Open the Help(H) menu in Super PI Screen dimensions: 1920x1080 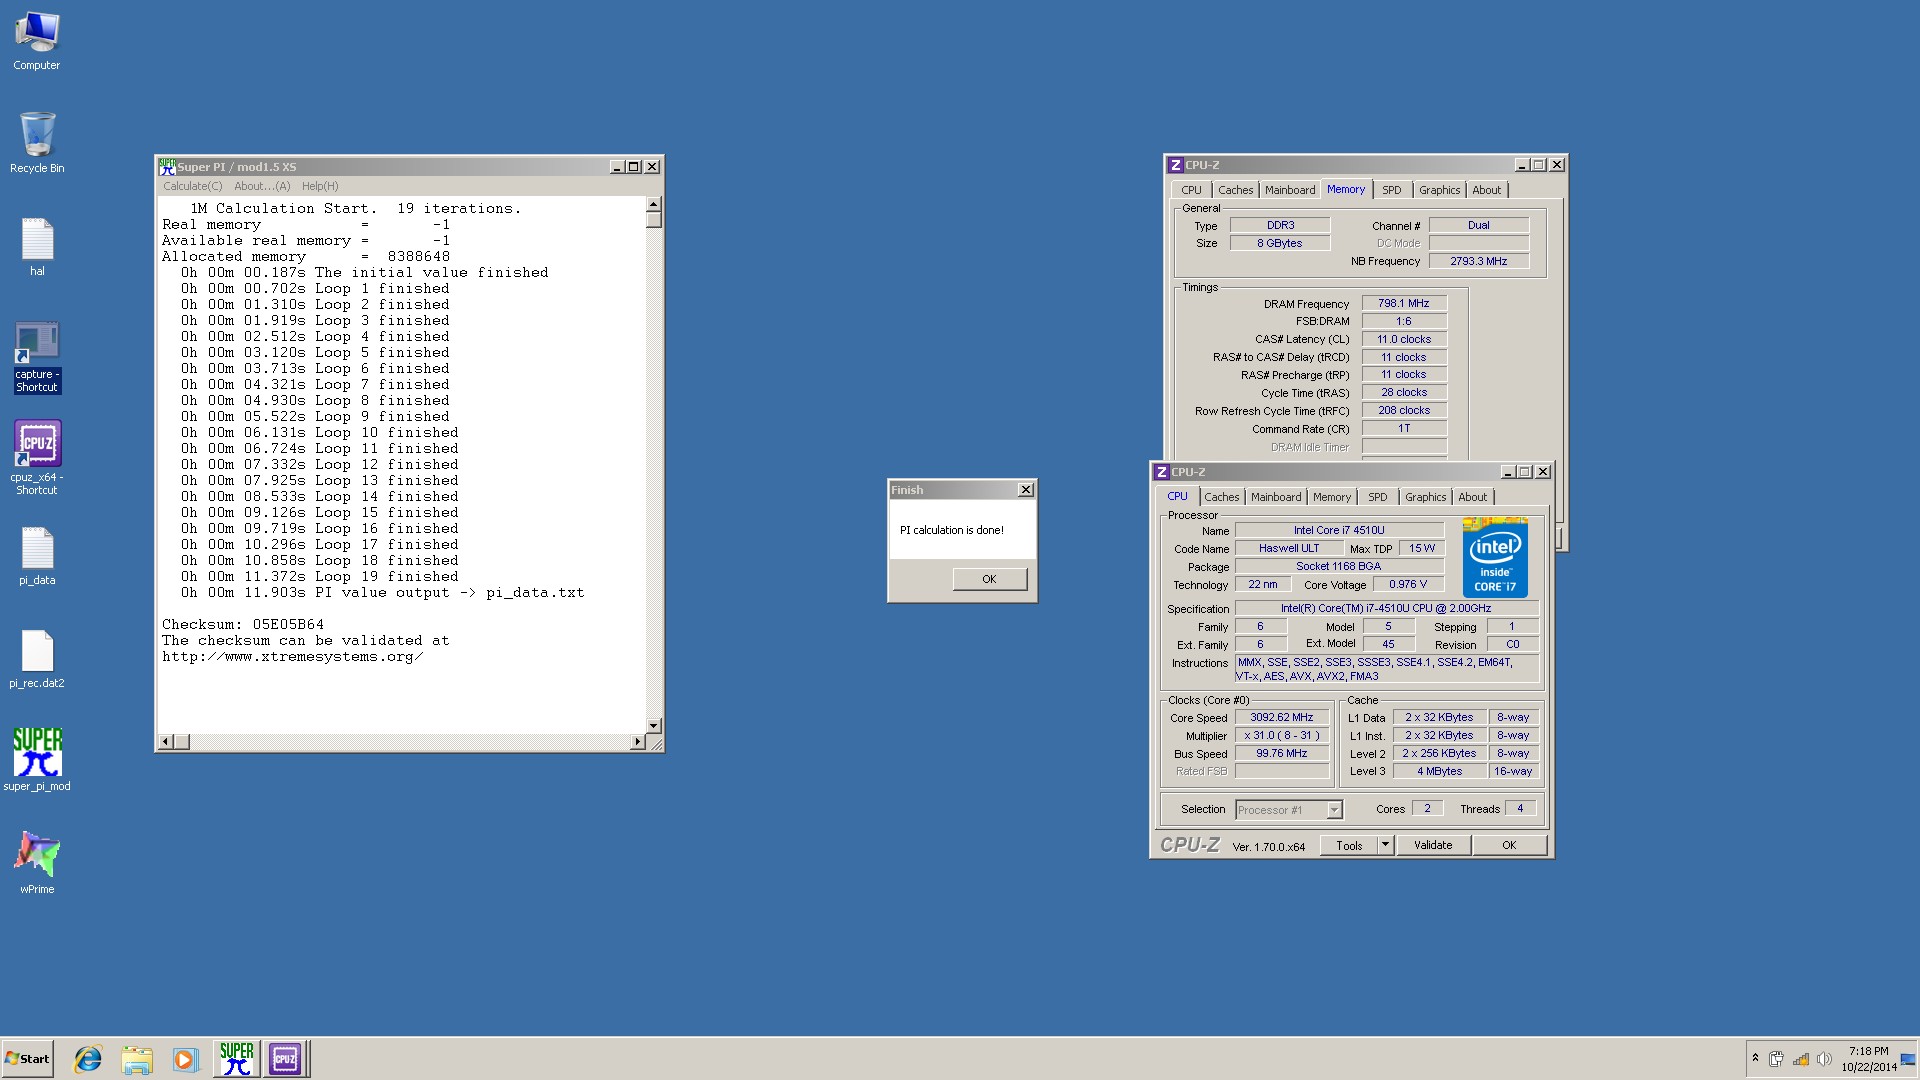coord(320,186)
